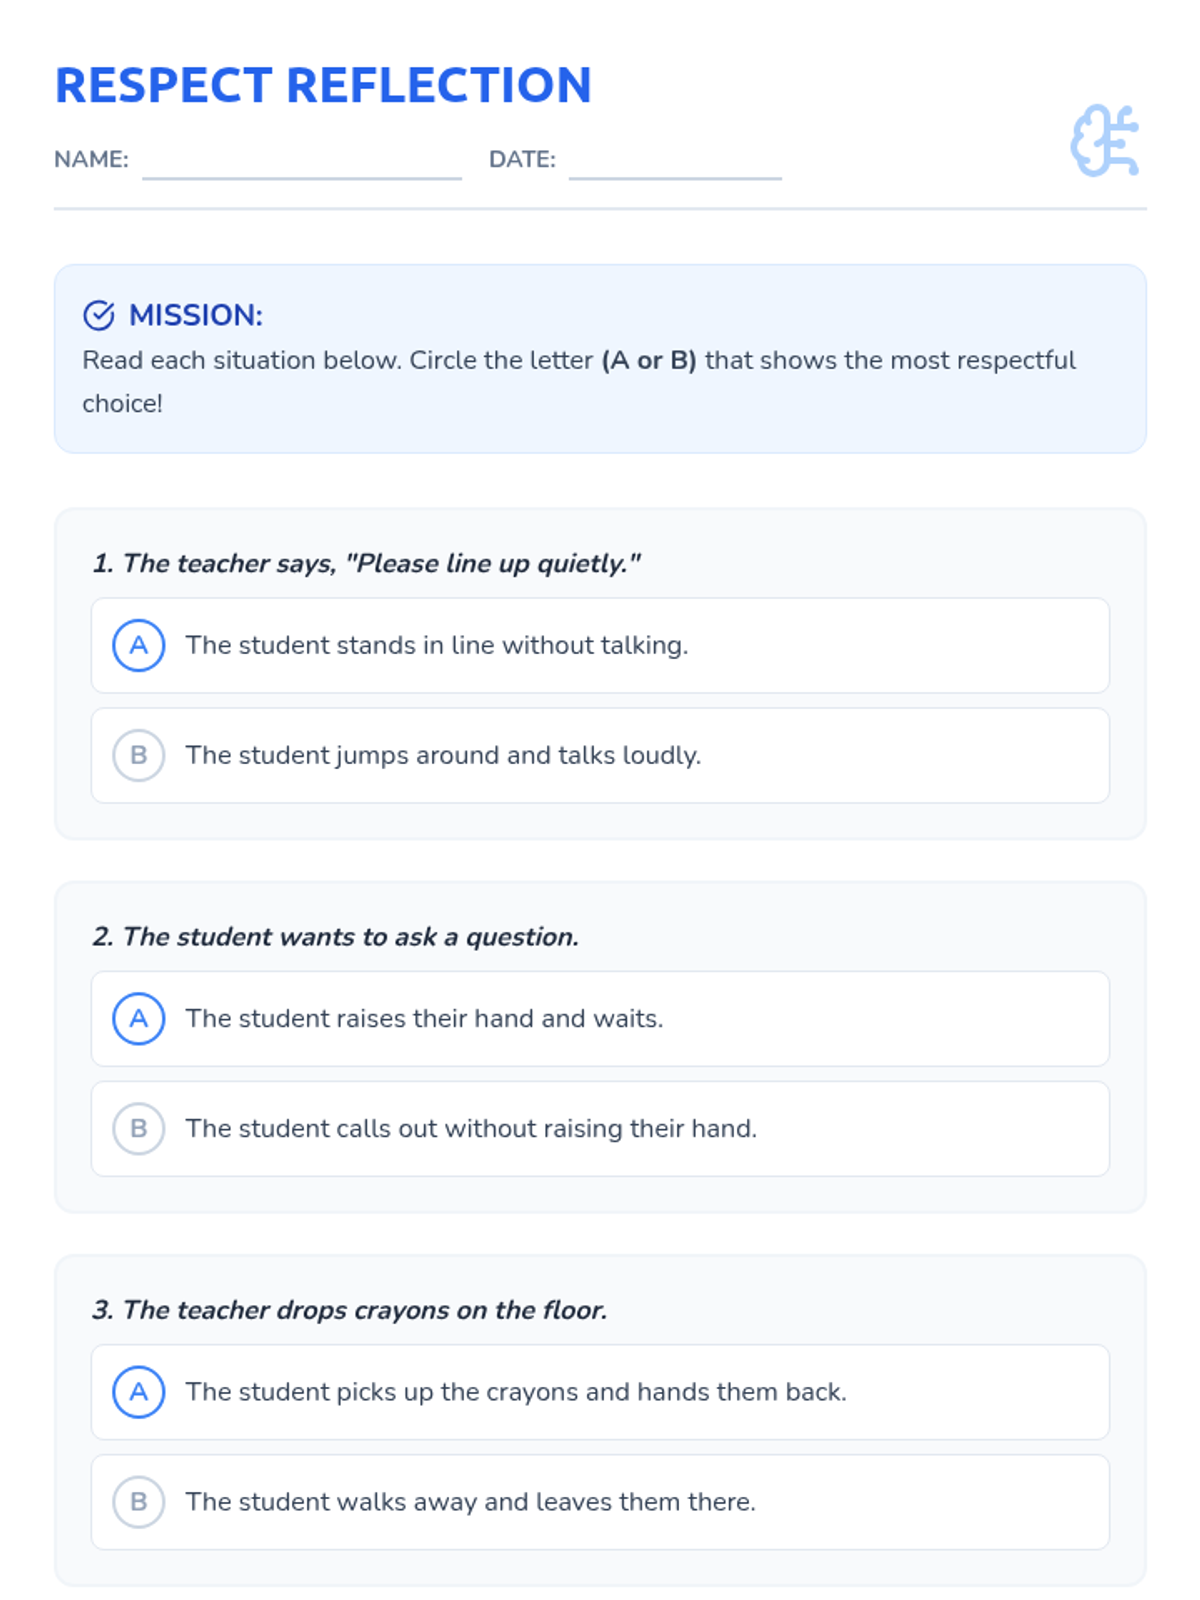Click question 2 about asking a question
The height and width of the screenshot is (1600, 1200).
[x=335, y=936]
